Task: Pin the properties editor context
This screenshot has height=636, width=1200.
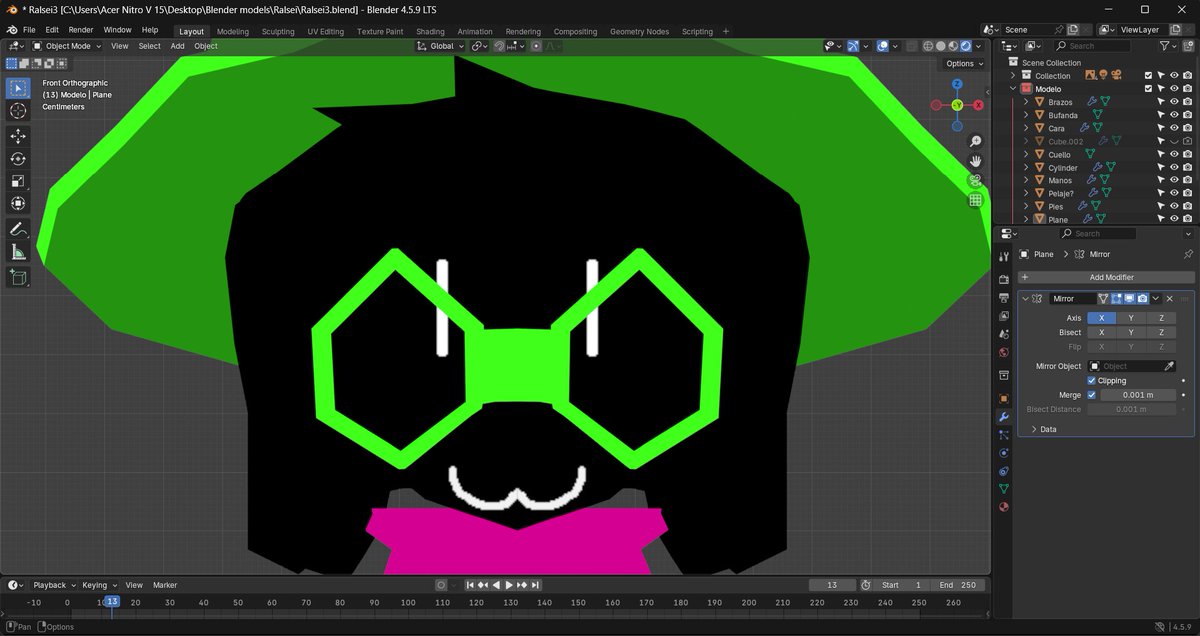Action: point(1187,254)
